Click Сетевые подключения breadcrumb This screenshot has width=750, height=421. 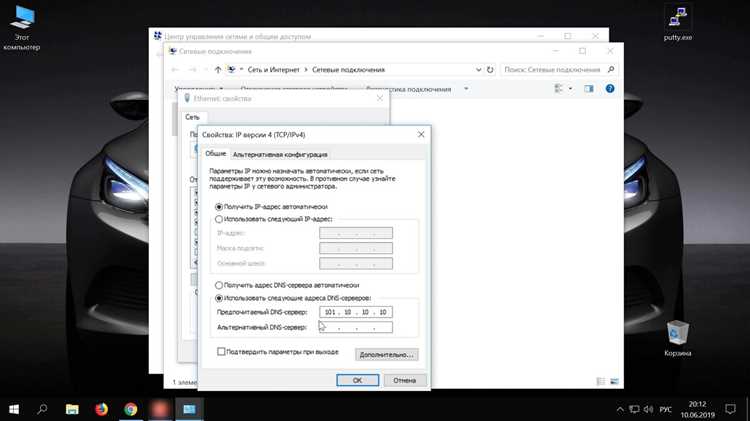348,70
